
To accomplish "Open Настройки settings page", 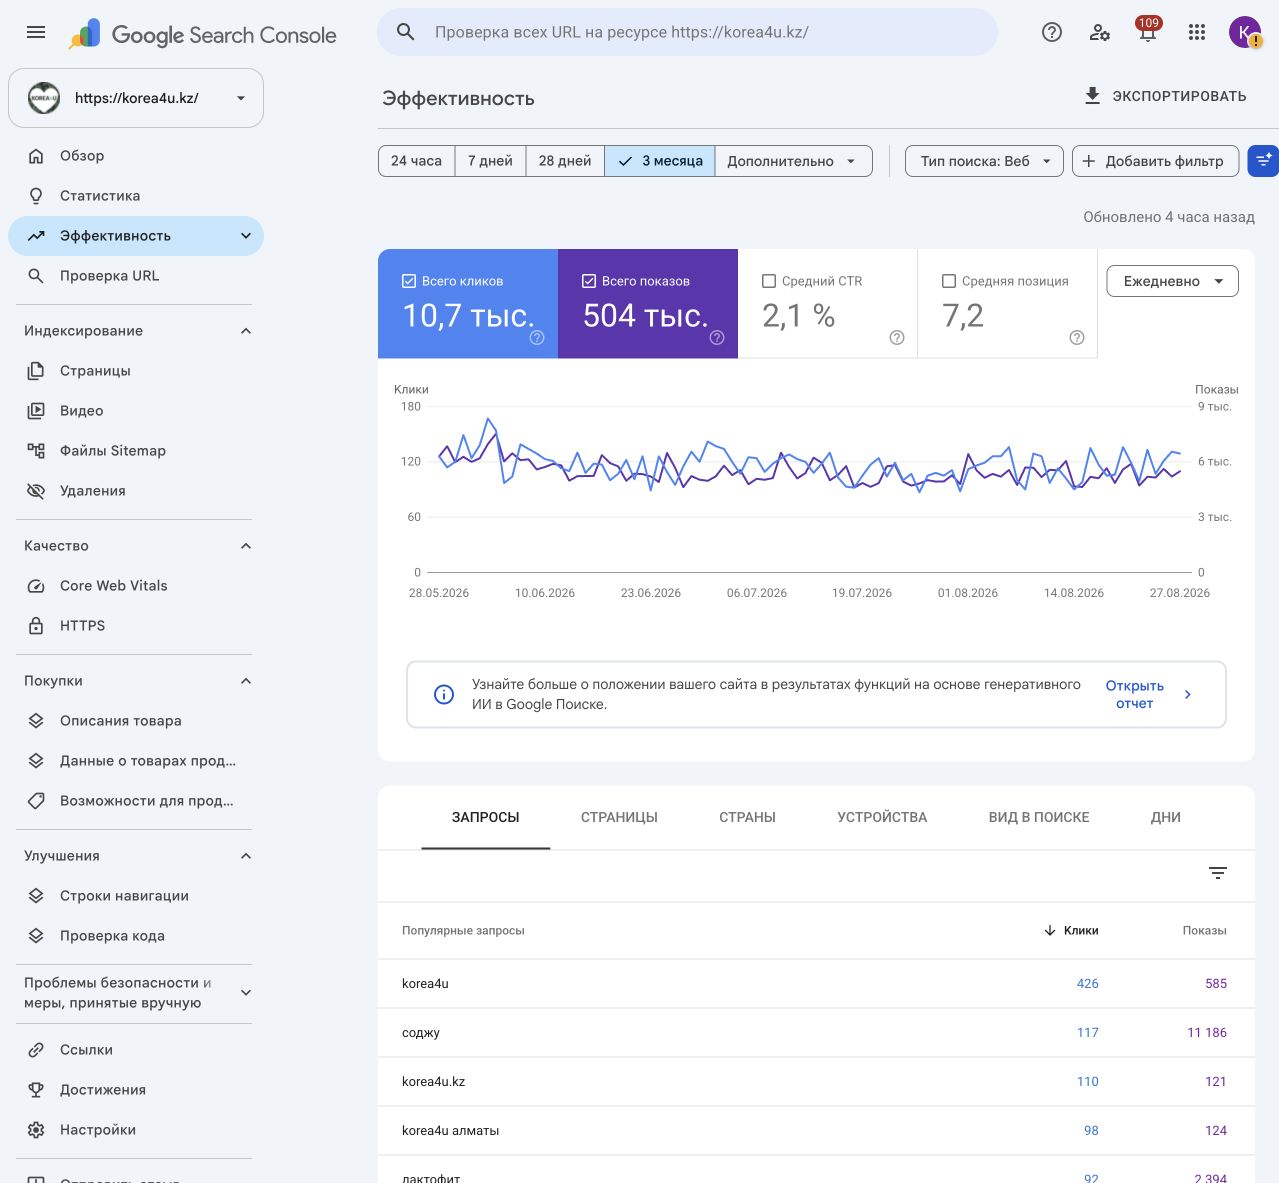I will pyautogui.click(x=136, y=1130).
